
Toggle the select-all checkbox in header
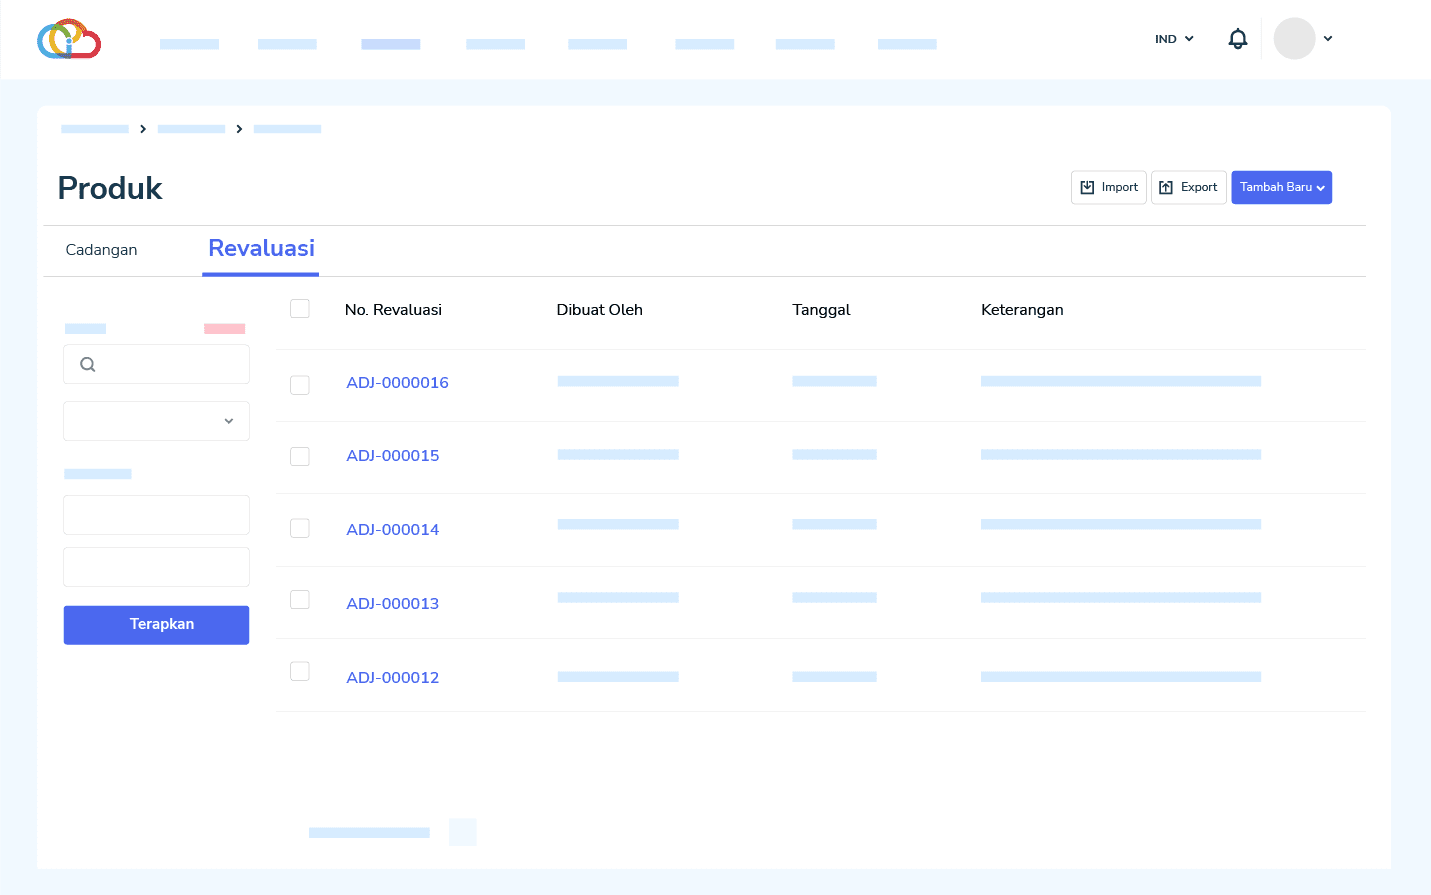click(300, 309)
